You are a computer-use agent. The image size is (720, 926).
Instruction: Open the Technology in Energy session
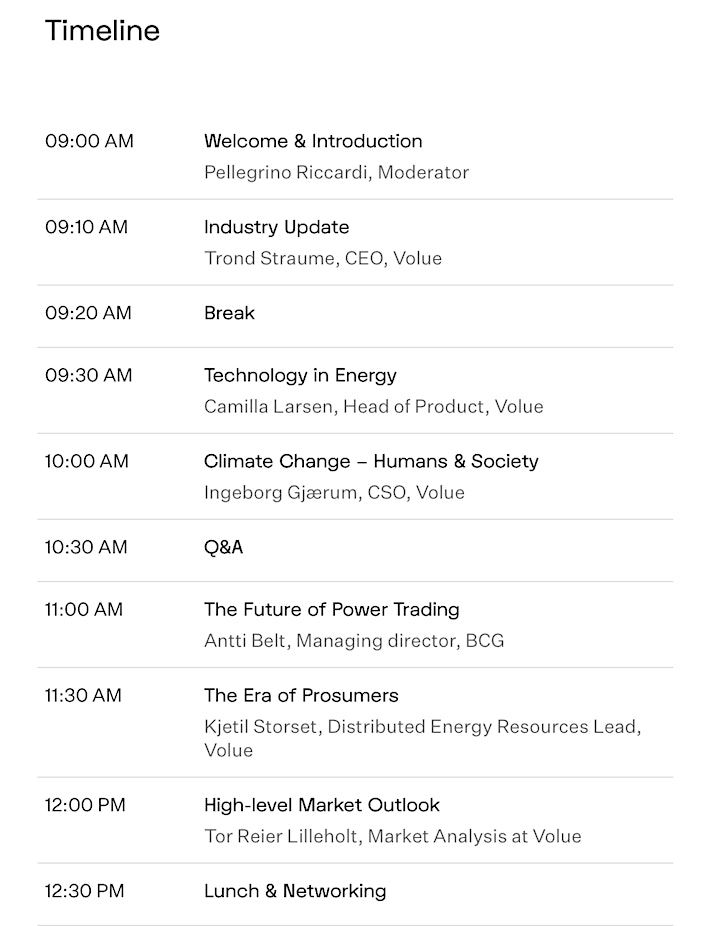coord(300,375)
